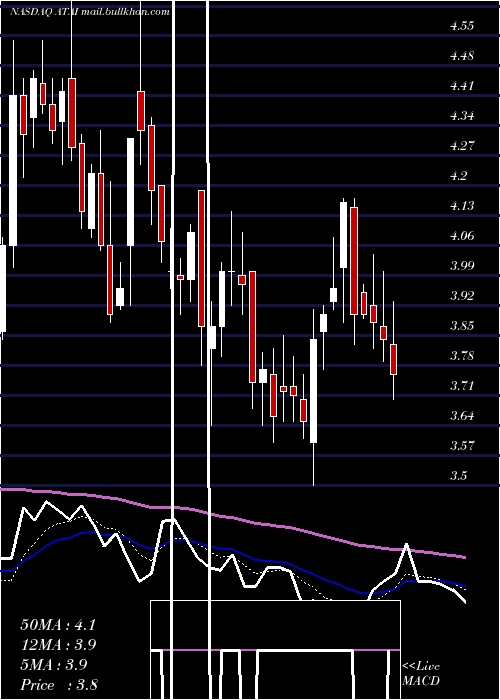Click the 3.99 price axis label

[462, 266]
